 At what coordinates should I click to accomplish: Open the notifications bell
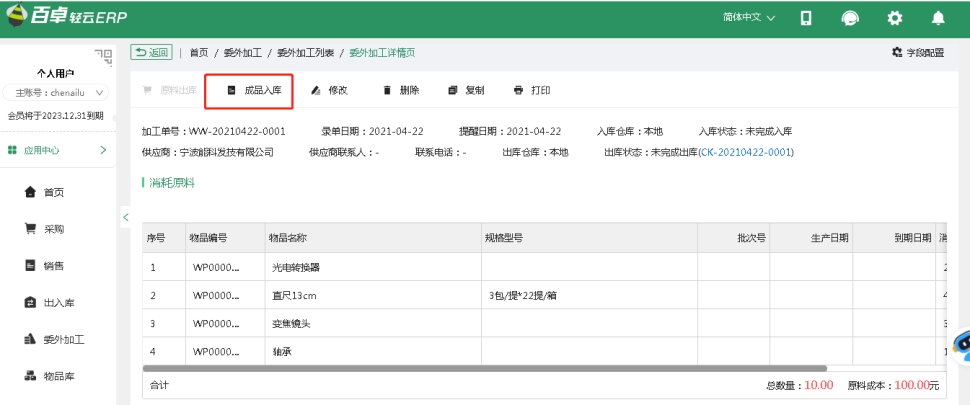point(937,18)
